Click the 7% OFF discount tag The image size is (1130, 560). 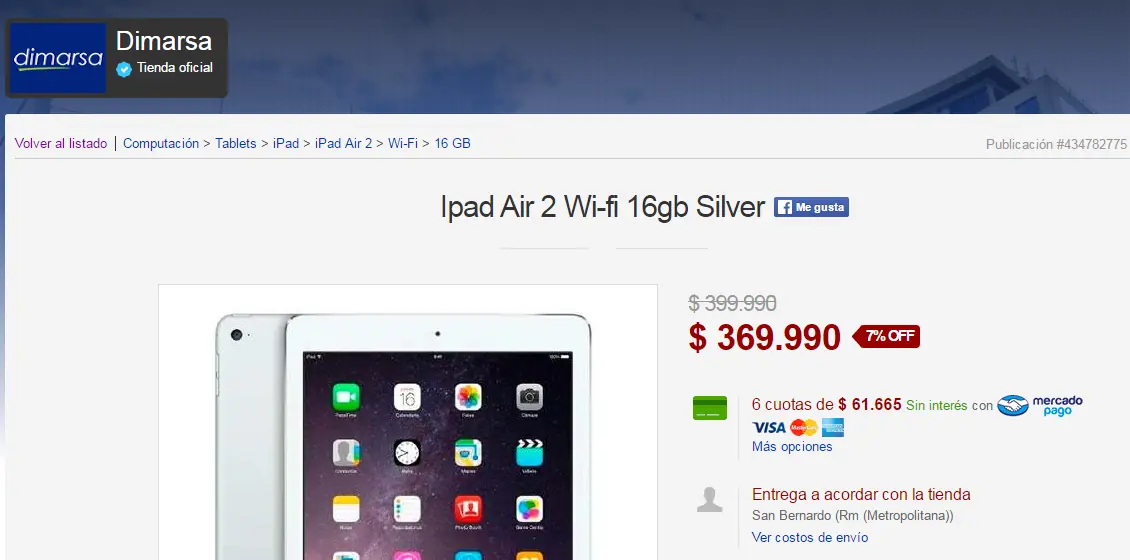point(886,336)
